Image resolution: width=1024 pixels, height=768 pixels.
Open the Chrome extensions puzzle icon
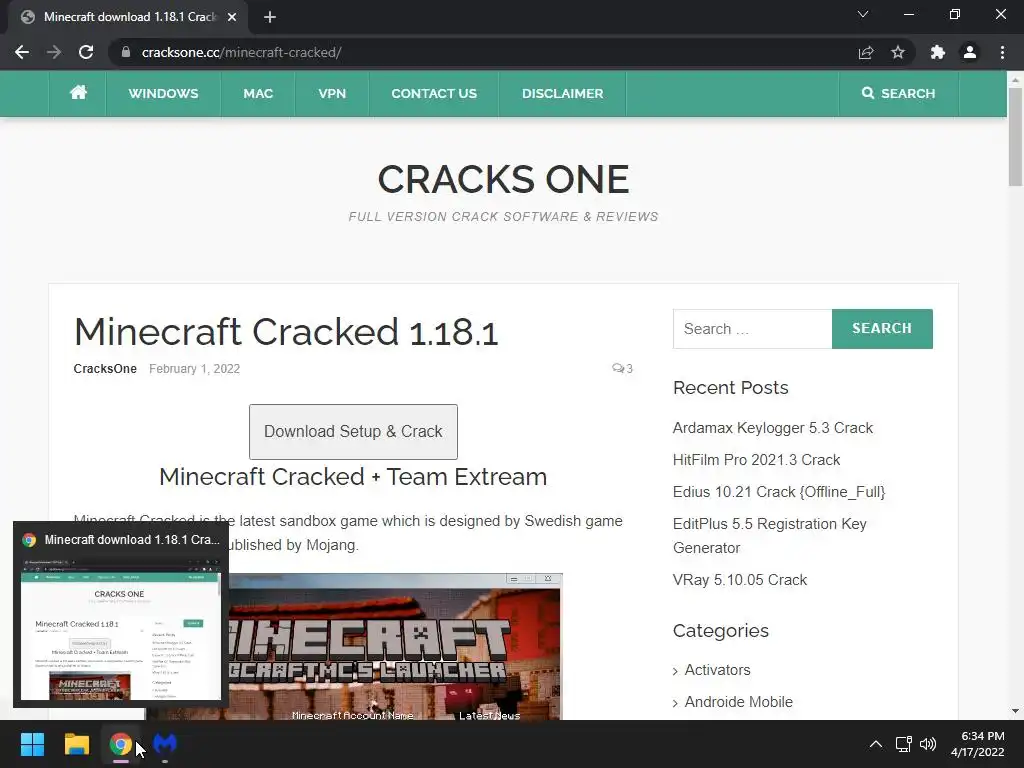pyautogui.click(x=938, y=52)
